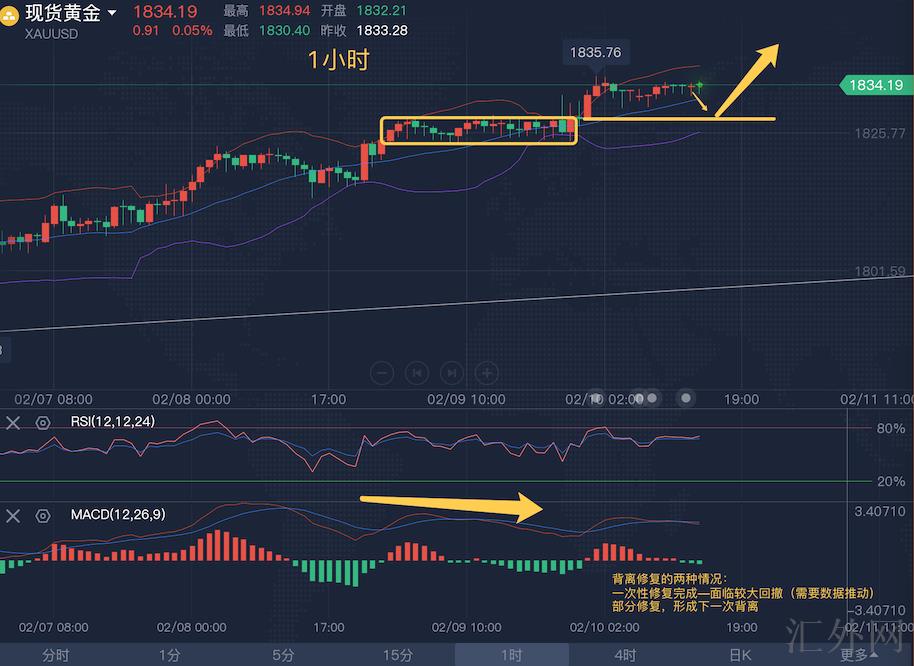Open MACD indicator settings gear
The width and height of the screenshot is (914, 666).
[43, 516]
